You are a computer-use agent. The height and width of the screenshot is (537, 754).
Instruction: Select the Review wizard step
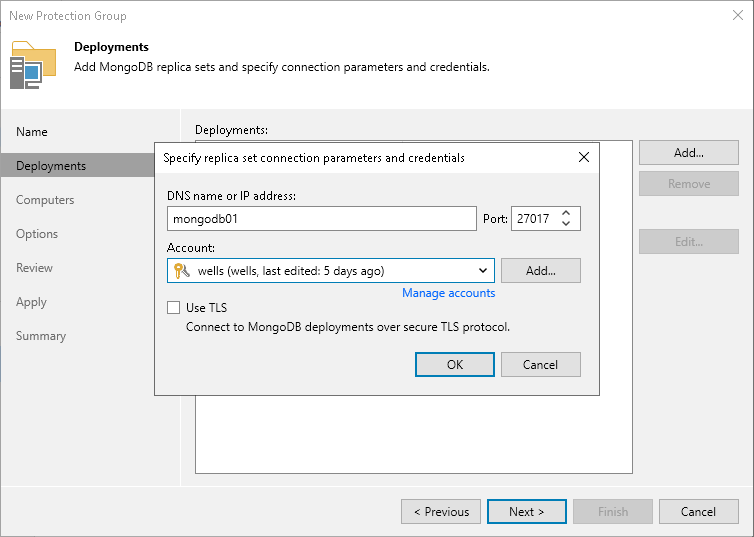click(x=34, y=268)
